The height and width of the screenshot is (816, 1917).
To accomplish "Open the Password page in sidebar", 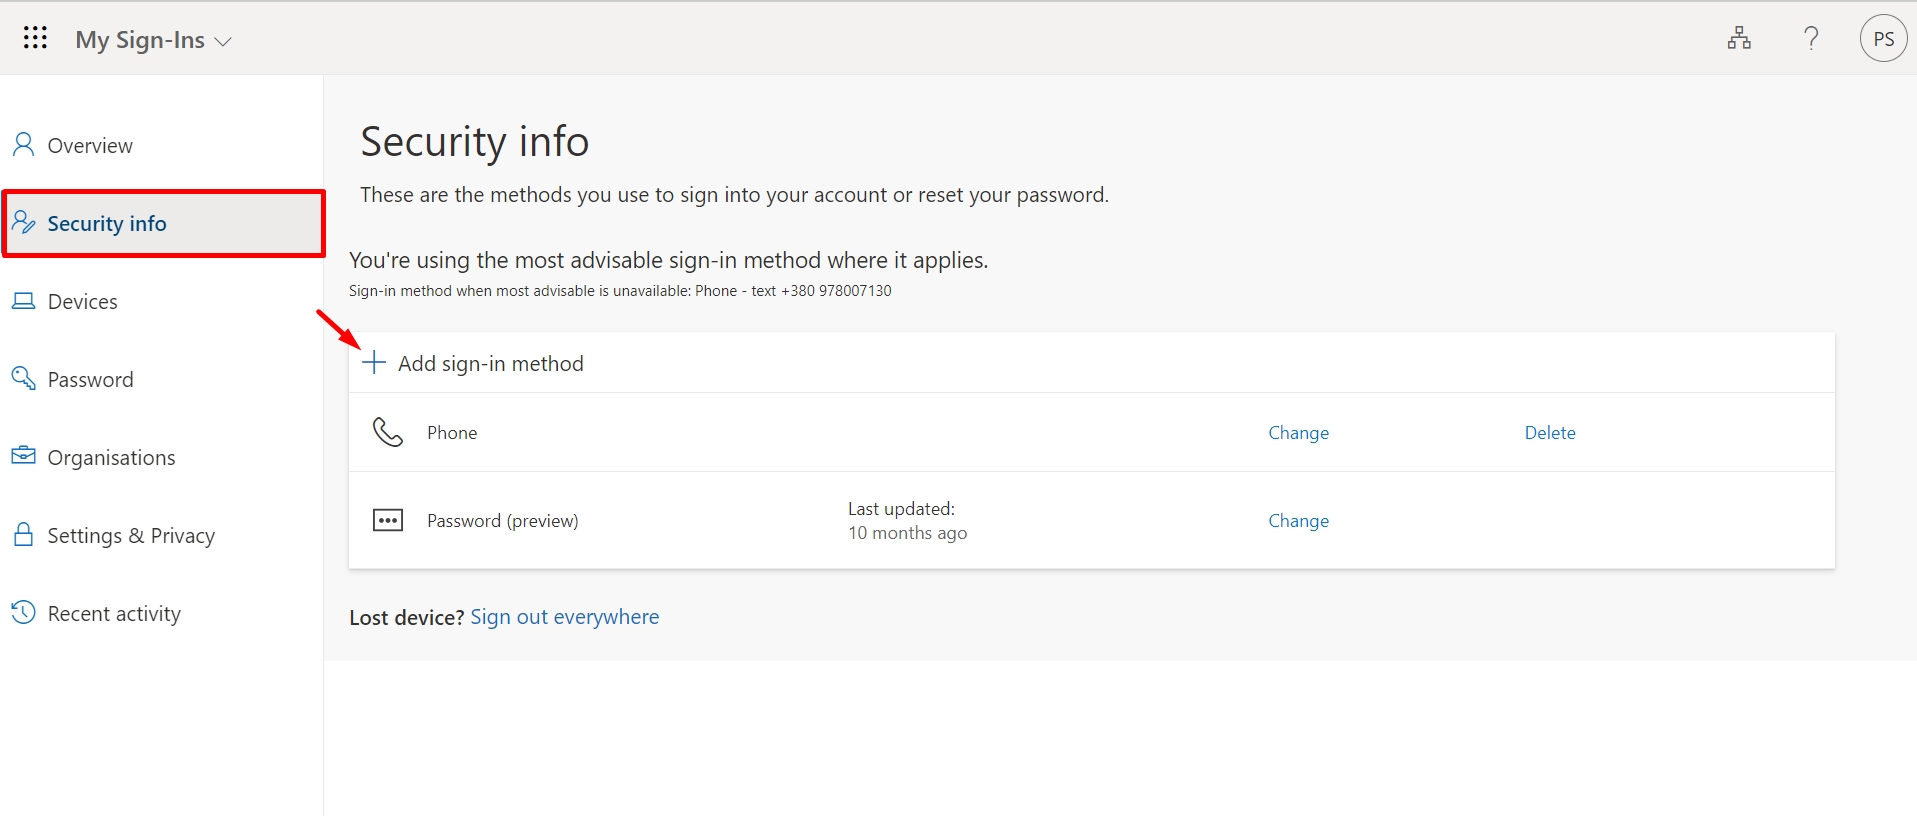I will tap(90, 380).
